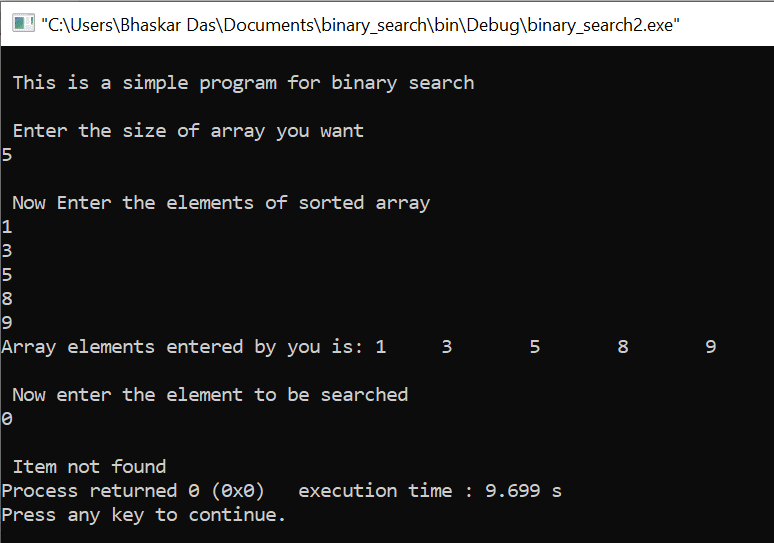Click 'Now Enter the elements of sorted array' line
This screenshot has height=543, width=774.
[221, 203]
